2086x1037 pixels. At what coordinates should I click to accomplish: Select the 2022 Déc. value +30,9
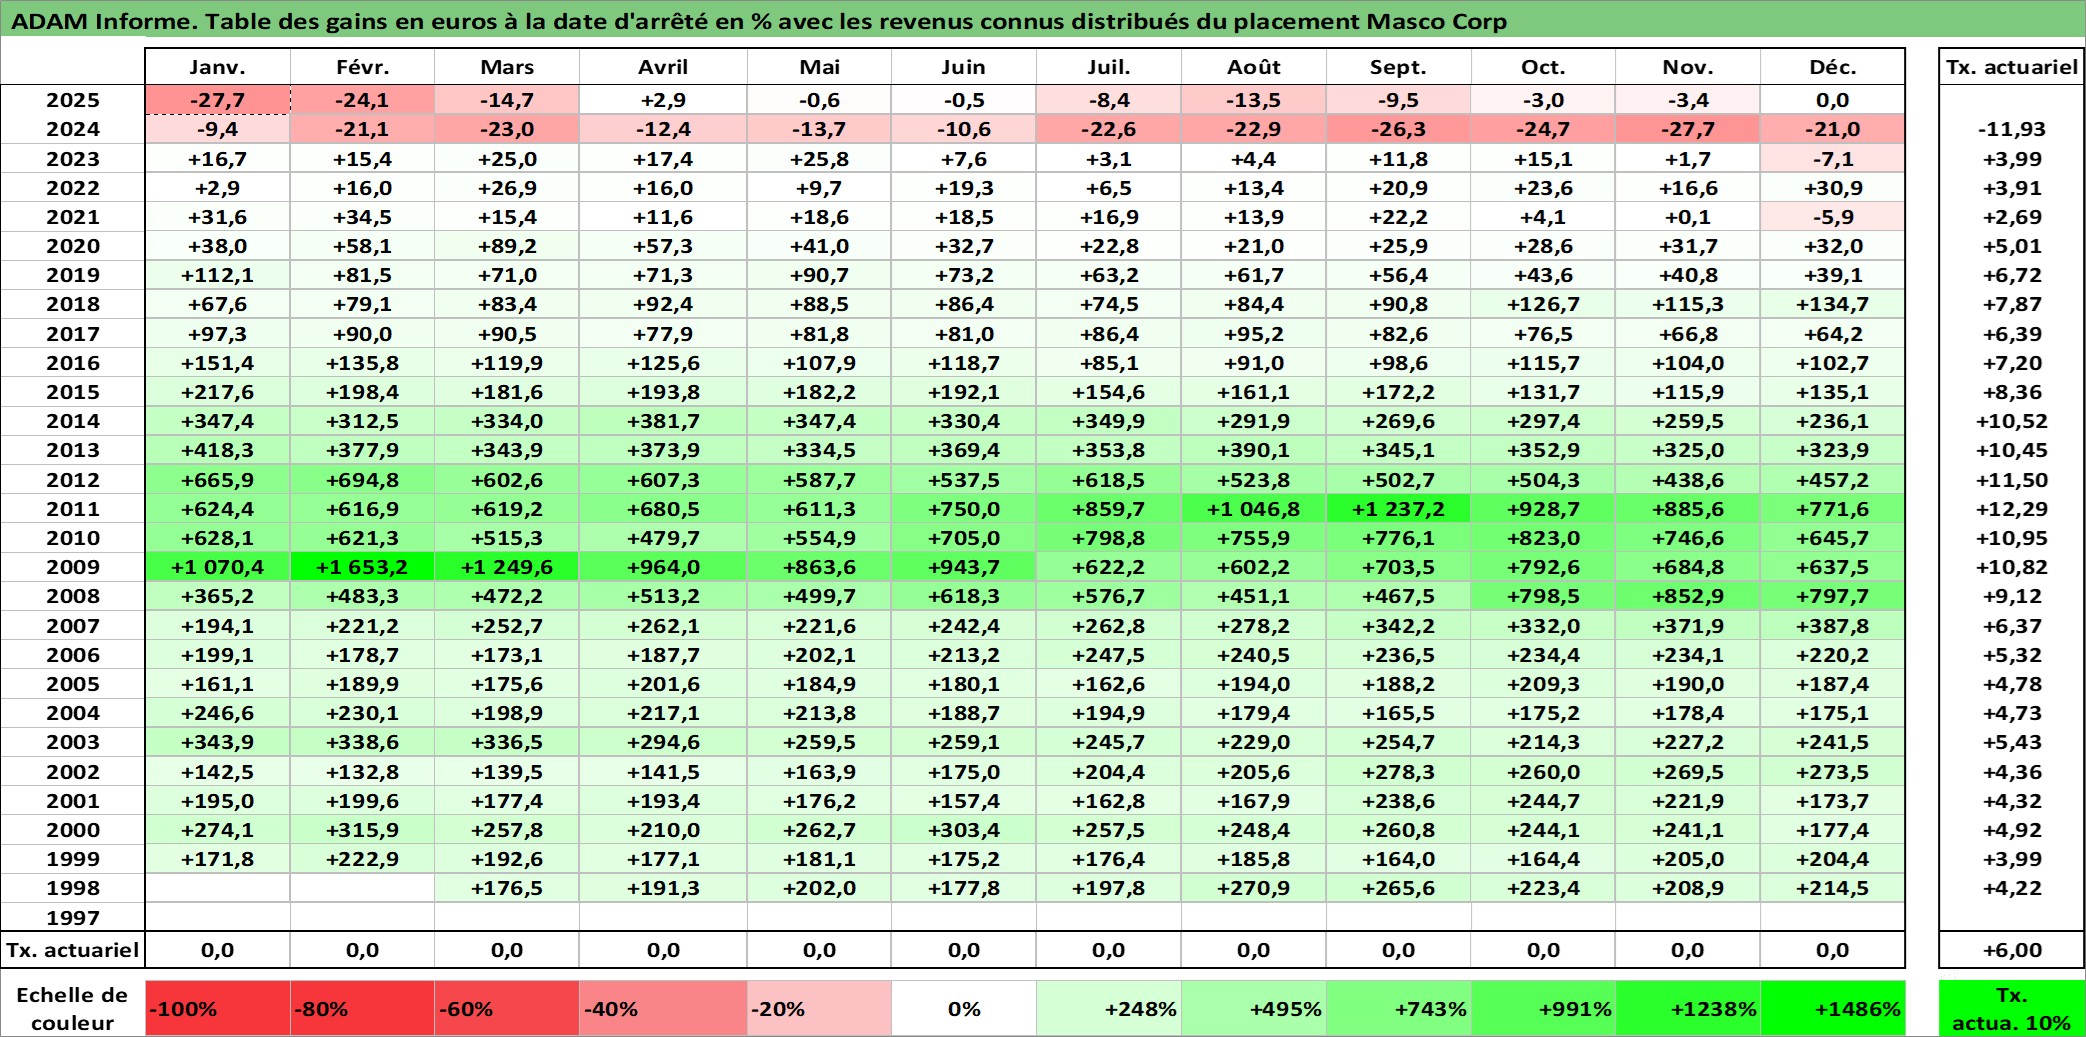coord(1832,188)
